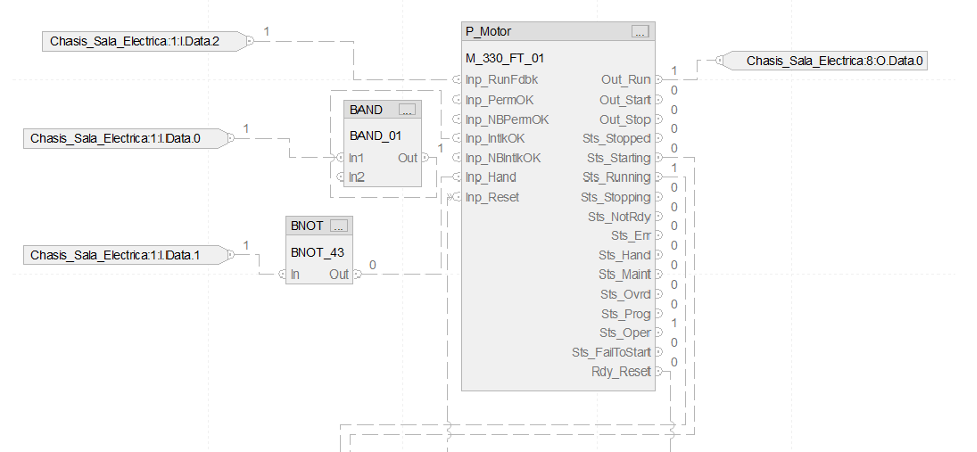
Task: Open P_Motor block properties ellipsis button
Action: point(640,32)
